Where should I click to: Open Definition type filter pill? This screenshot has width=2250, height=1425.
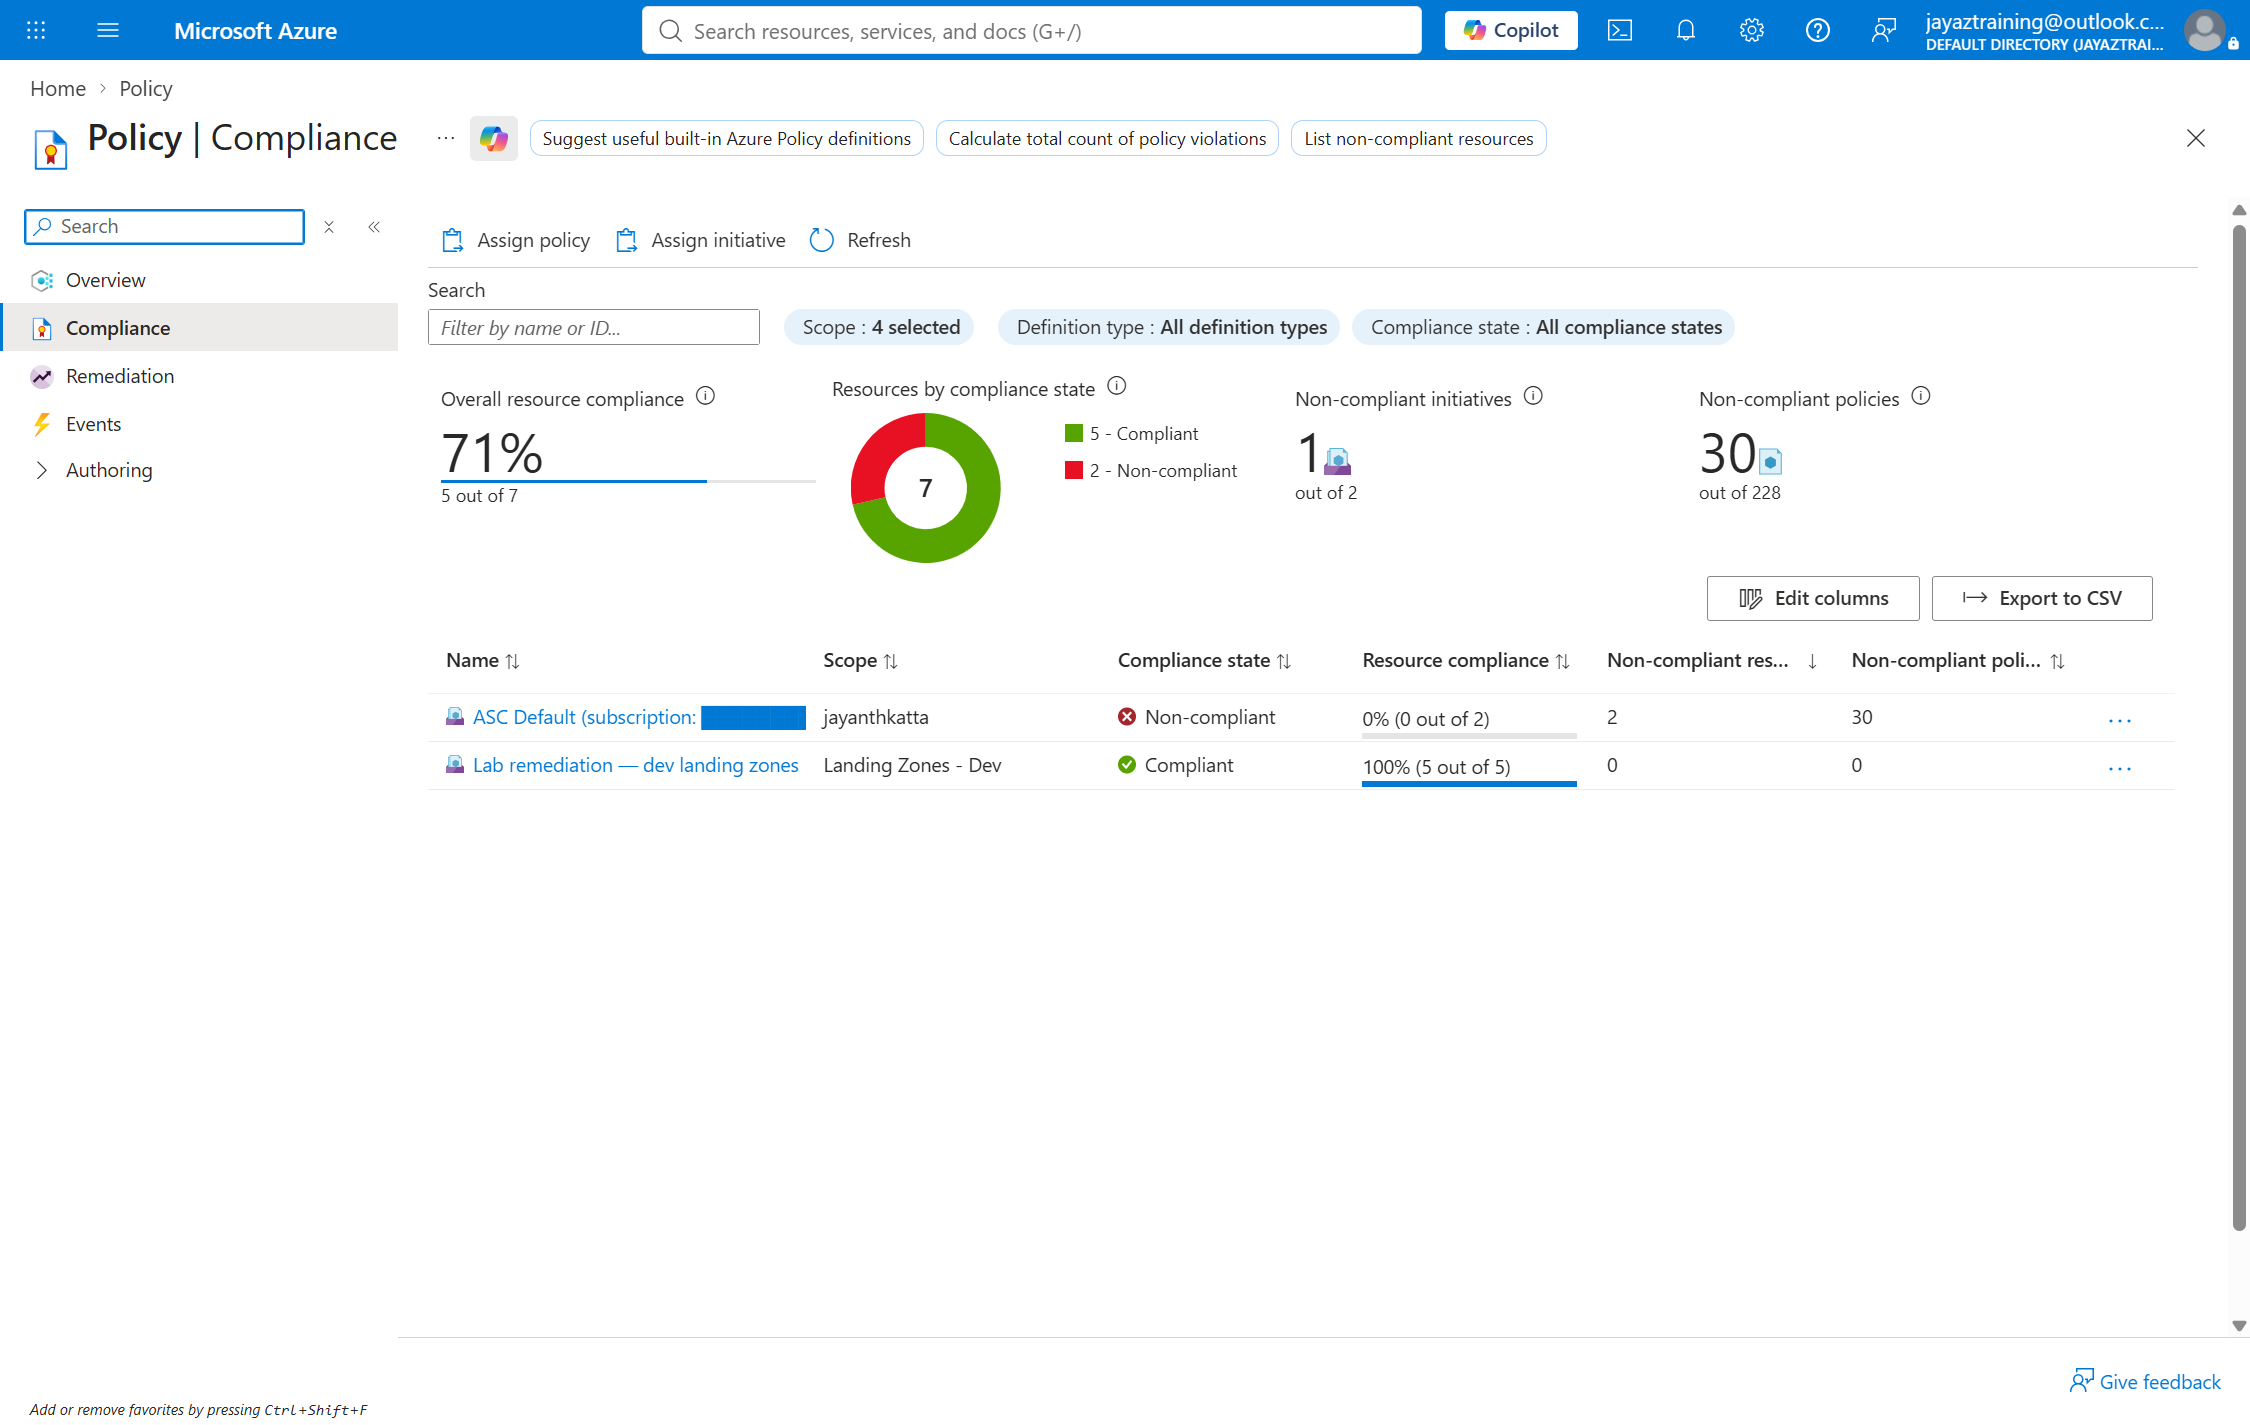[x=1169, y=327]
